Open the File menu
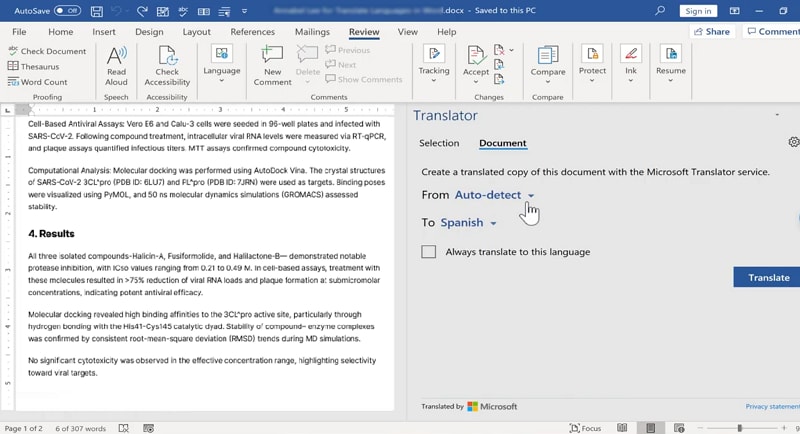Viewport: 800px width, 434px height. [x=19, y=32]
